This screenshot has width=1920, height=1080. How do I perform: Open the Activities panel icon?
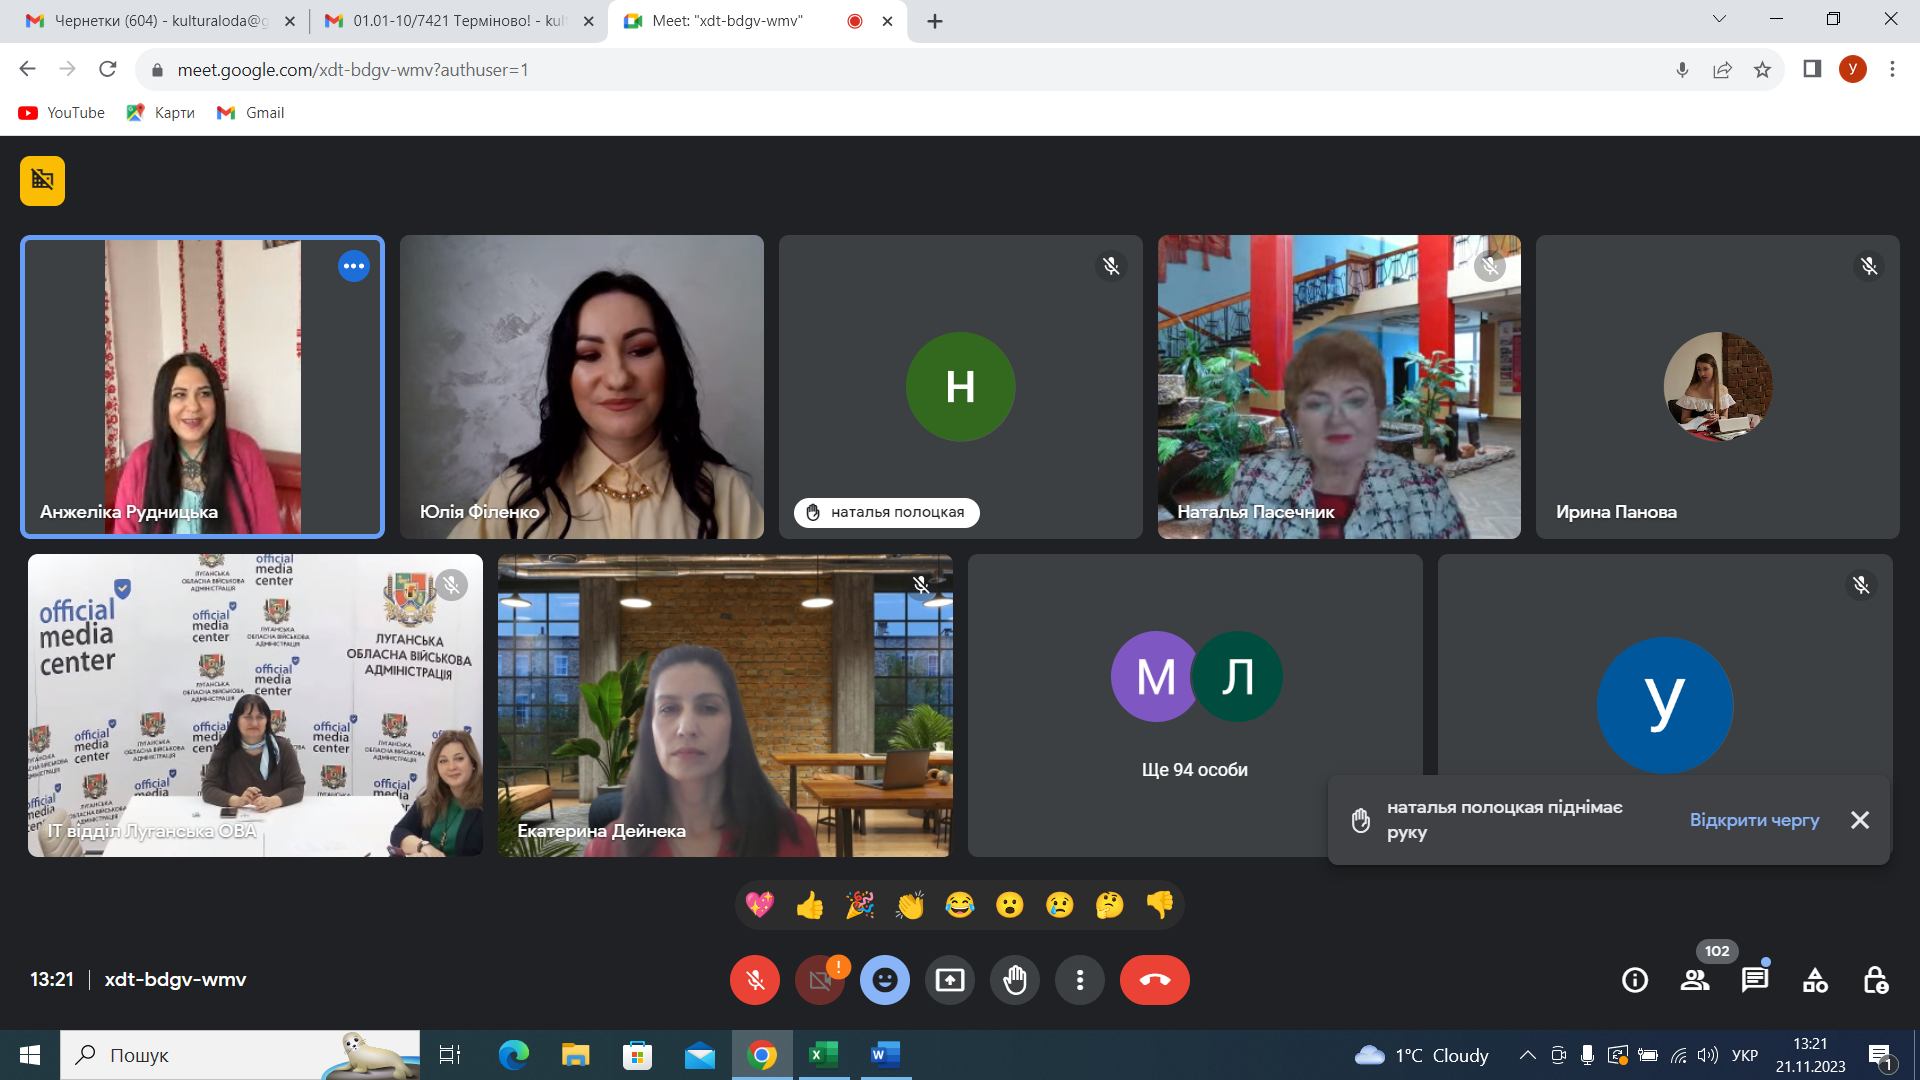1815,980
